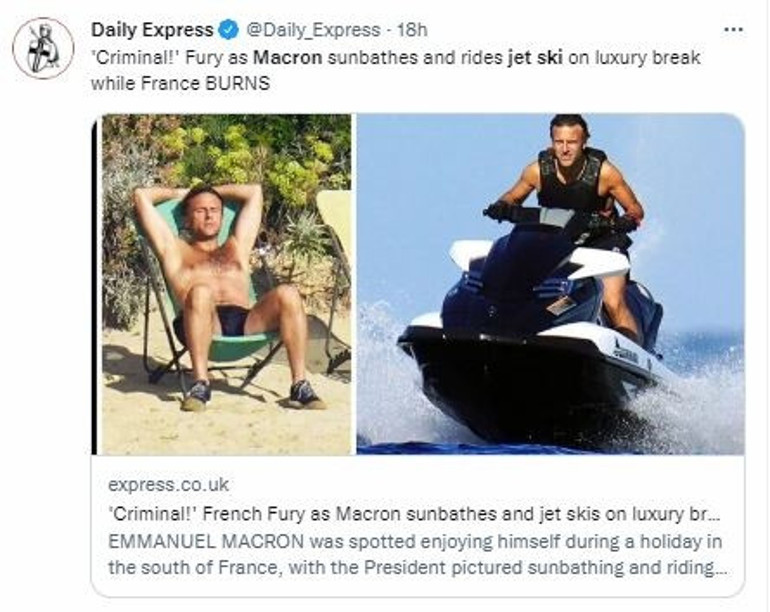Open the sunbathing photo on the left
This screenshot has width=770, height=612.
226,284
